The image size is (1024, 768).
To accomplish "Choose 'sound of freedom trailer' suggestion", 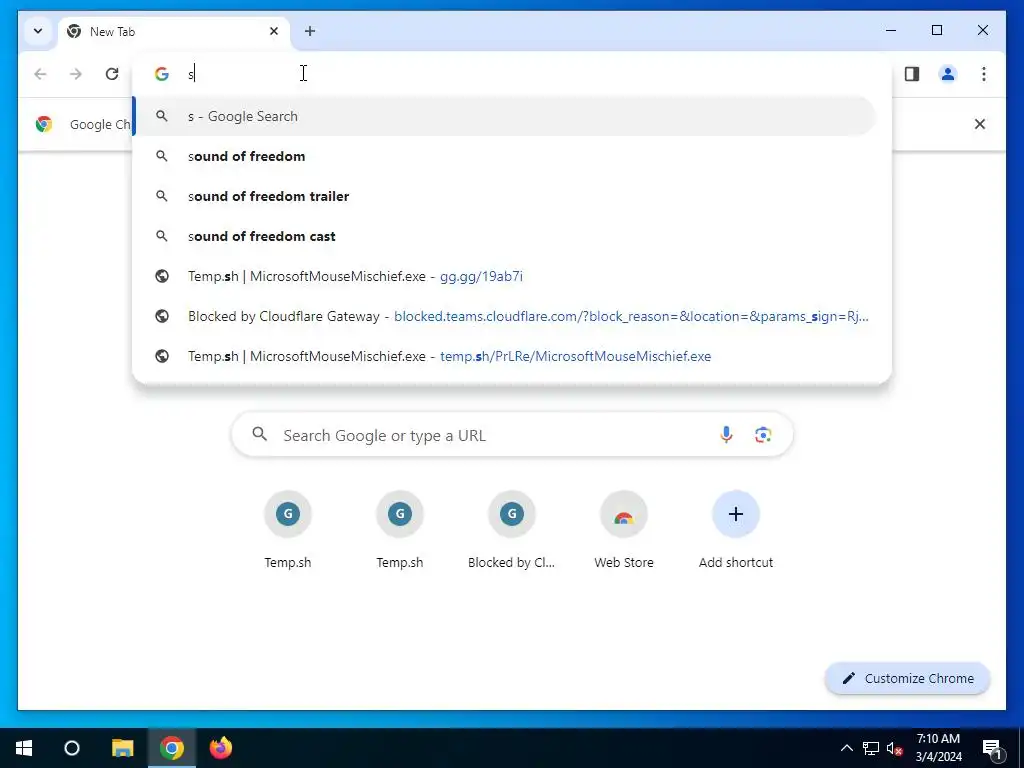I will click(x=504, y=196).
